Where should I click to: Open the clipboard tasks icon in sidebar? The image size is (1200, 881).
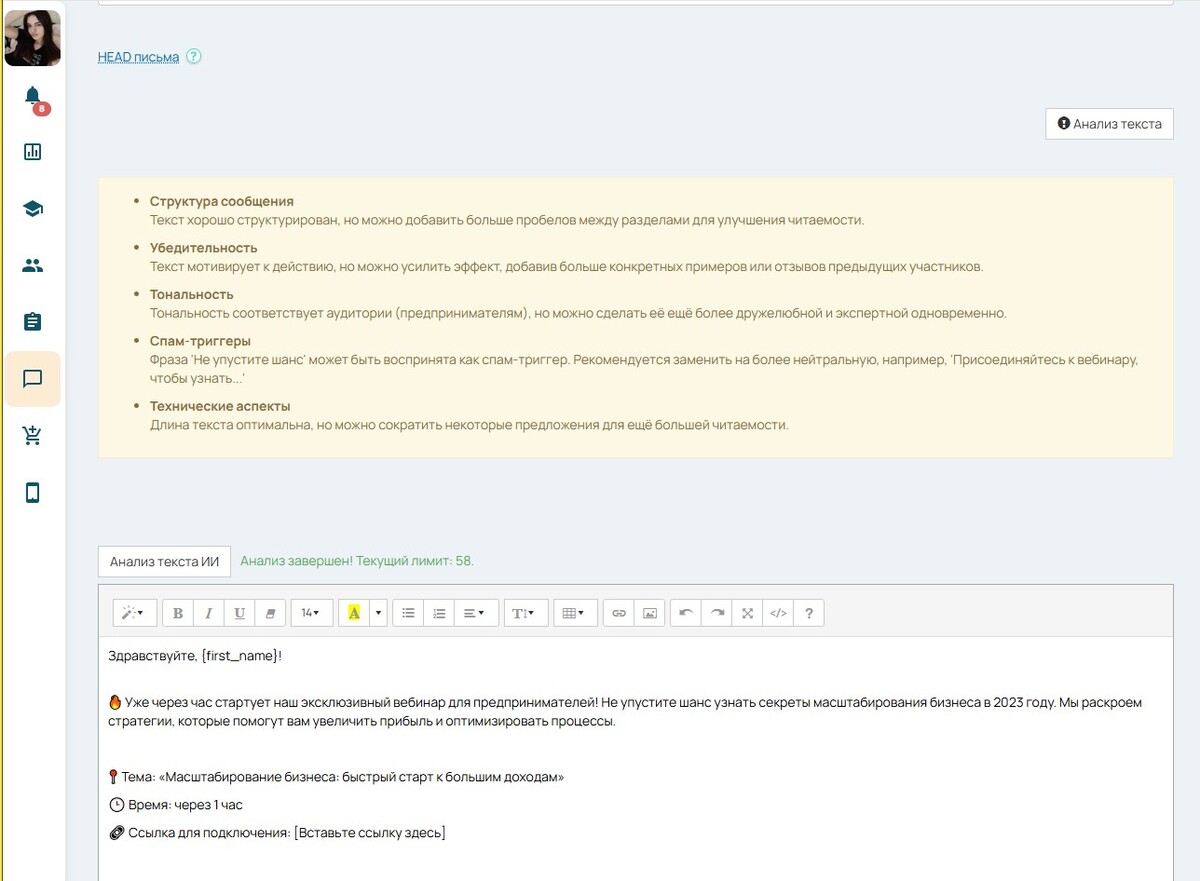click(32, 322)
